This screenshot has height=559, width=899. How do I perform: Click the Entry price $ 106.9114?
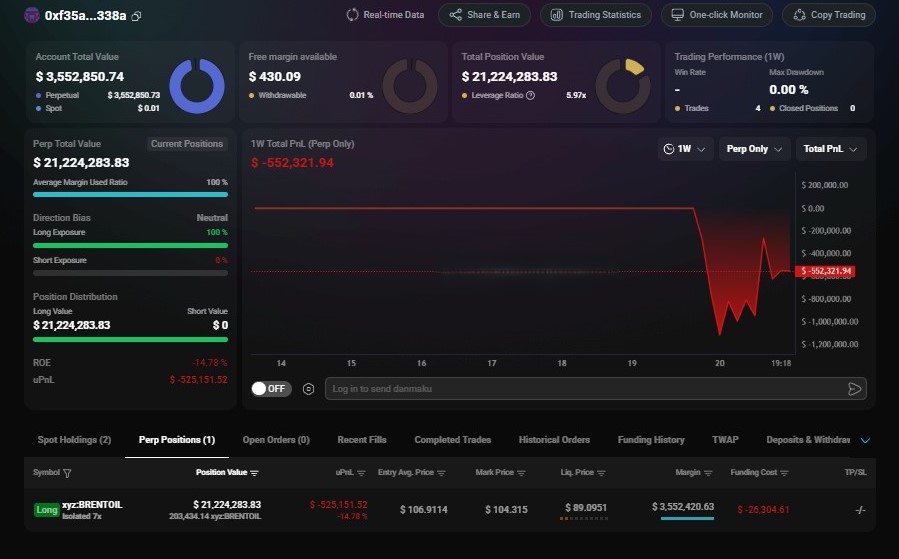point(424,510)
